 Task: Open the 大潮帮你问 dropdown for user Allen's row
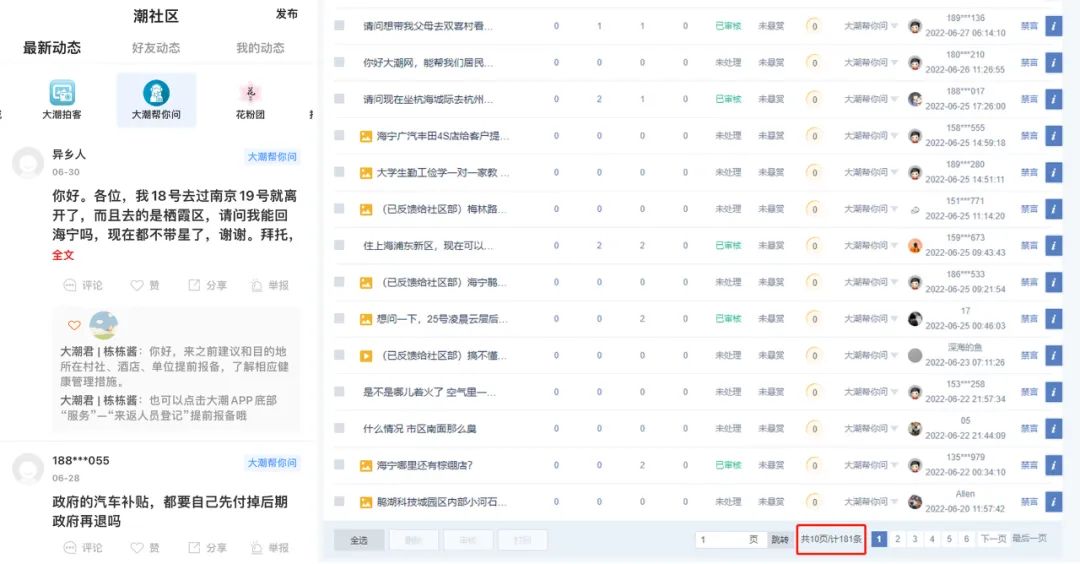click(894, 502)
